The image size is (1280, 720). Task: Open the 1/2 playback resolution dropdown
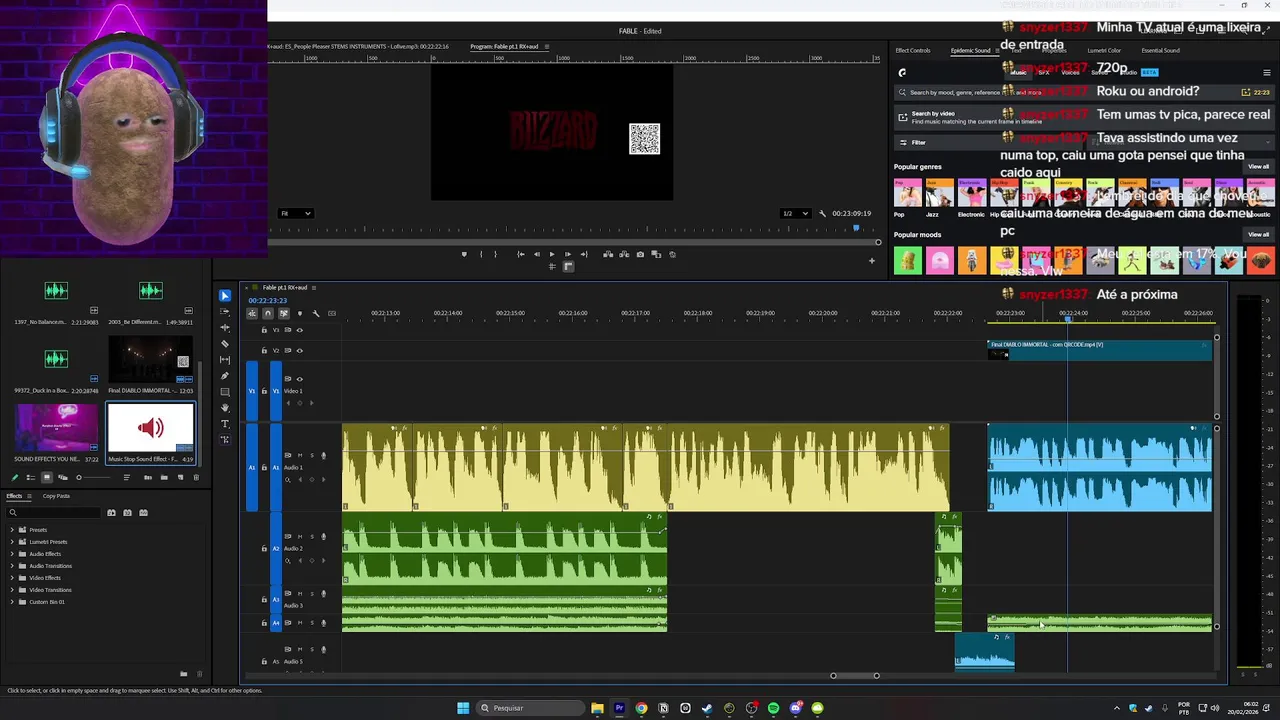coord(795,213)
